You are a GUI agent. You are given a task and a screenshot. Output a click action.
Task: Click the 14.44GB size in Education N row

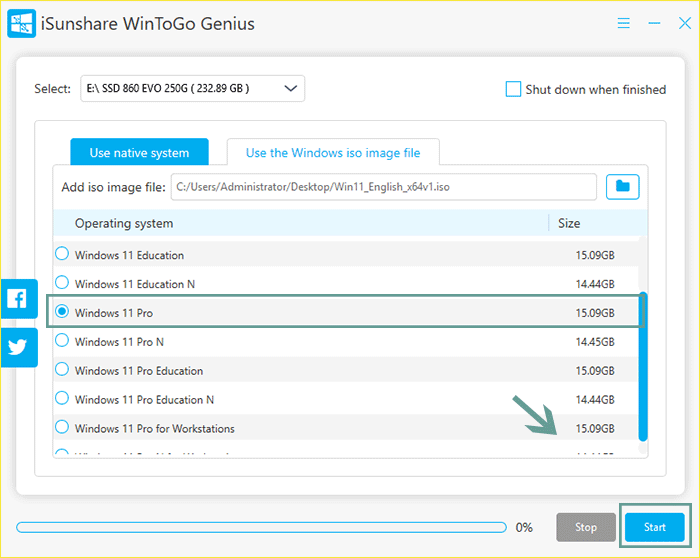click(x=595, y=284)
